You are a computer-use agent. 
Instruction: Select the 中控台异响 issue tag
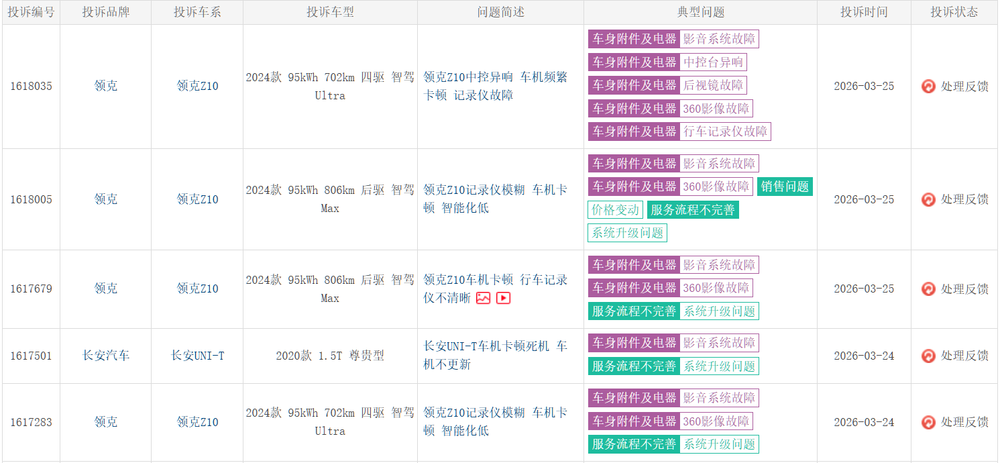pyautogui.click(x=712, y=62)
